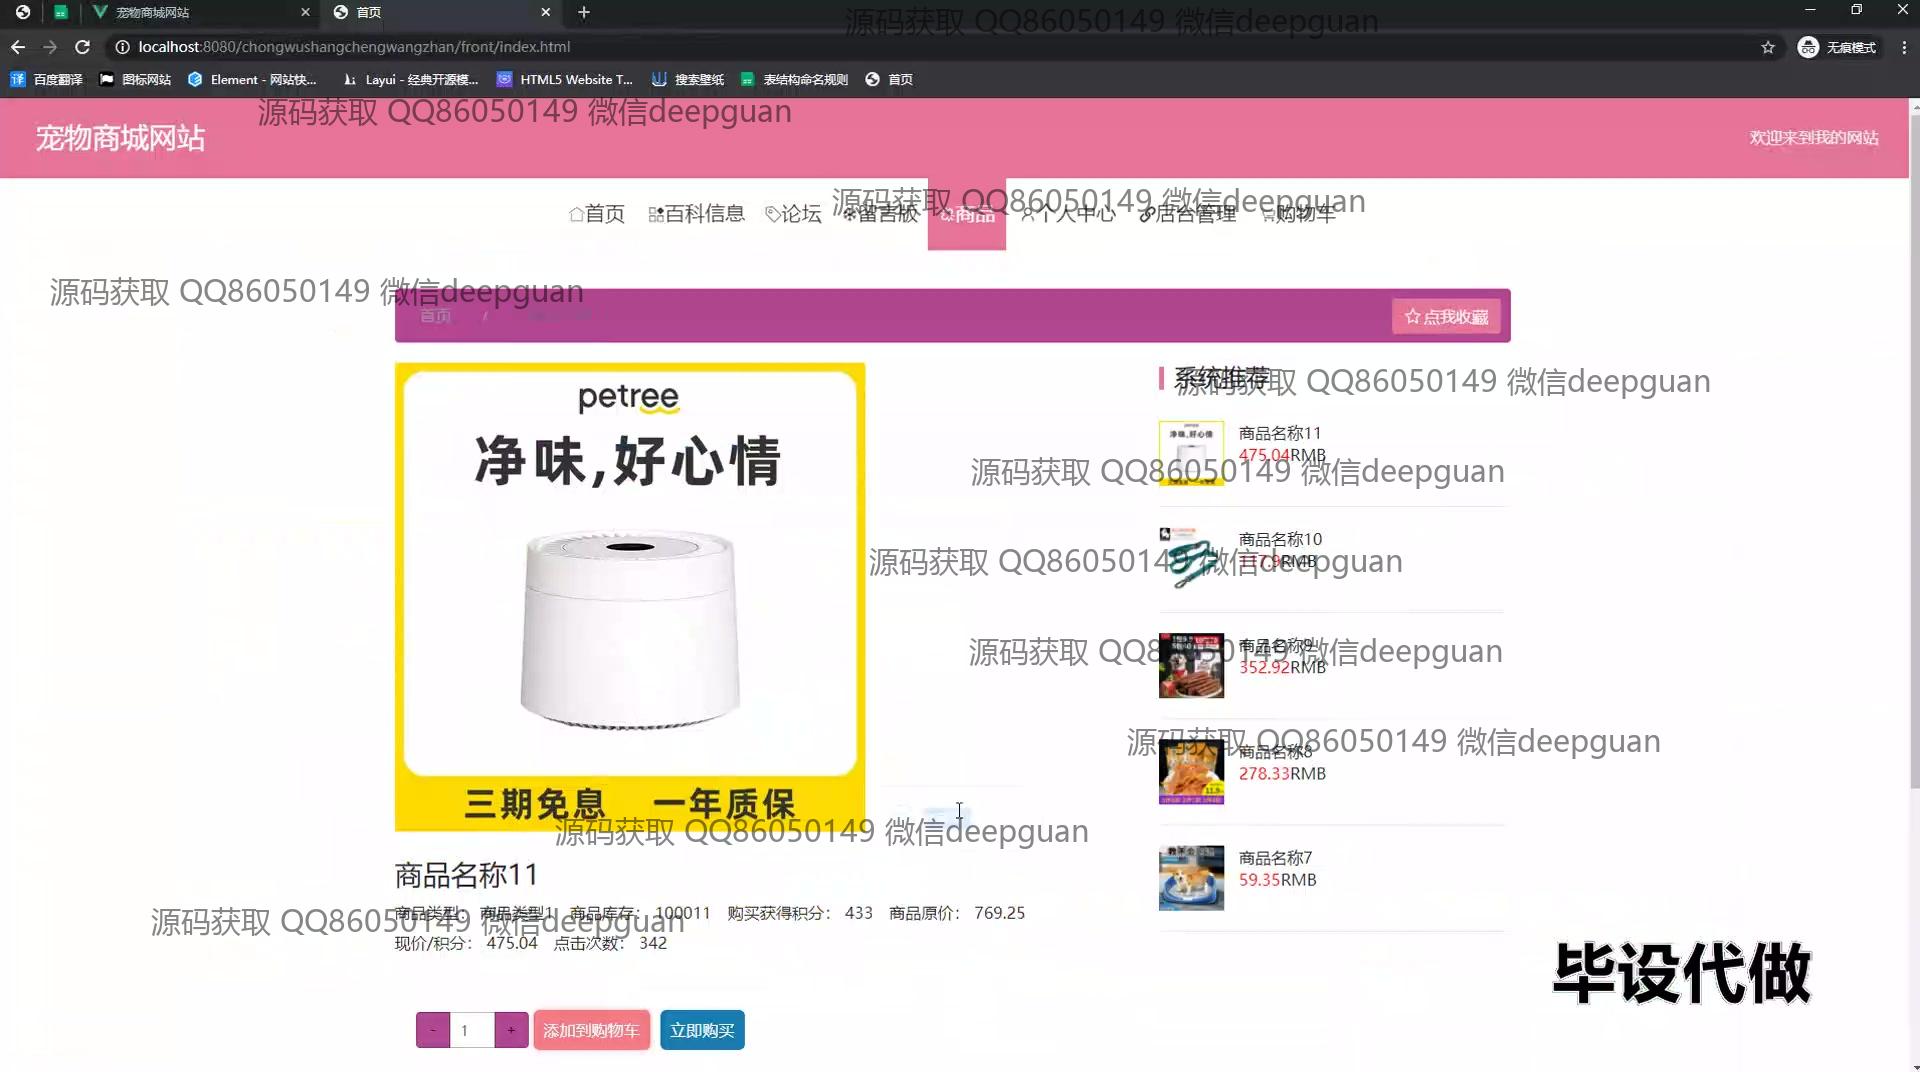Open 论坛 in site navigation
The width and height of the screenshot is (1920, 1072).
(x=793, y=214)
